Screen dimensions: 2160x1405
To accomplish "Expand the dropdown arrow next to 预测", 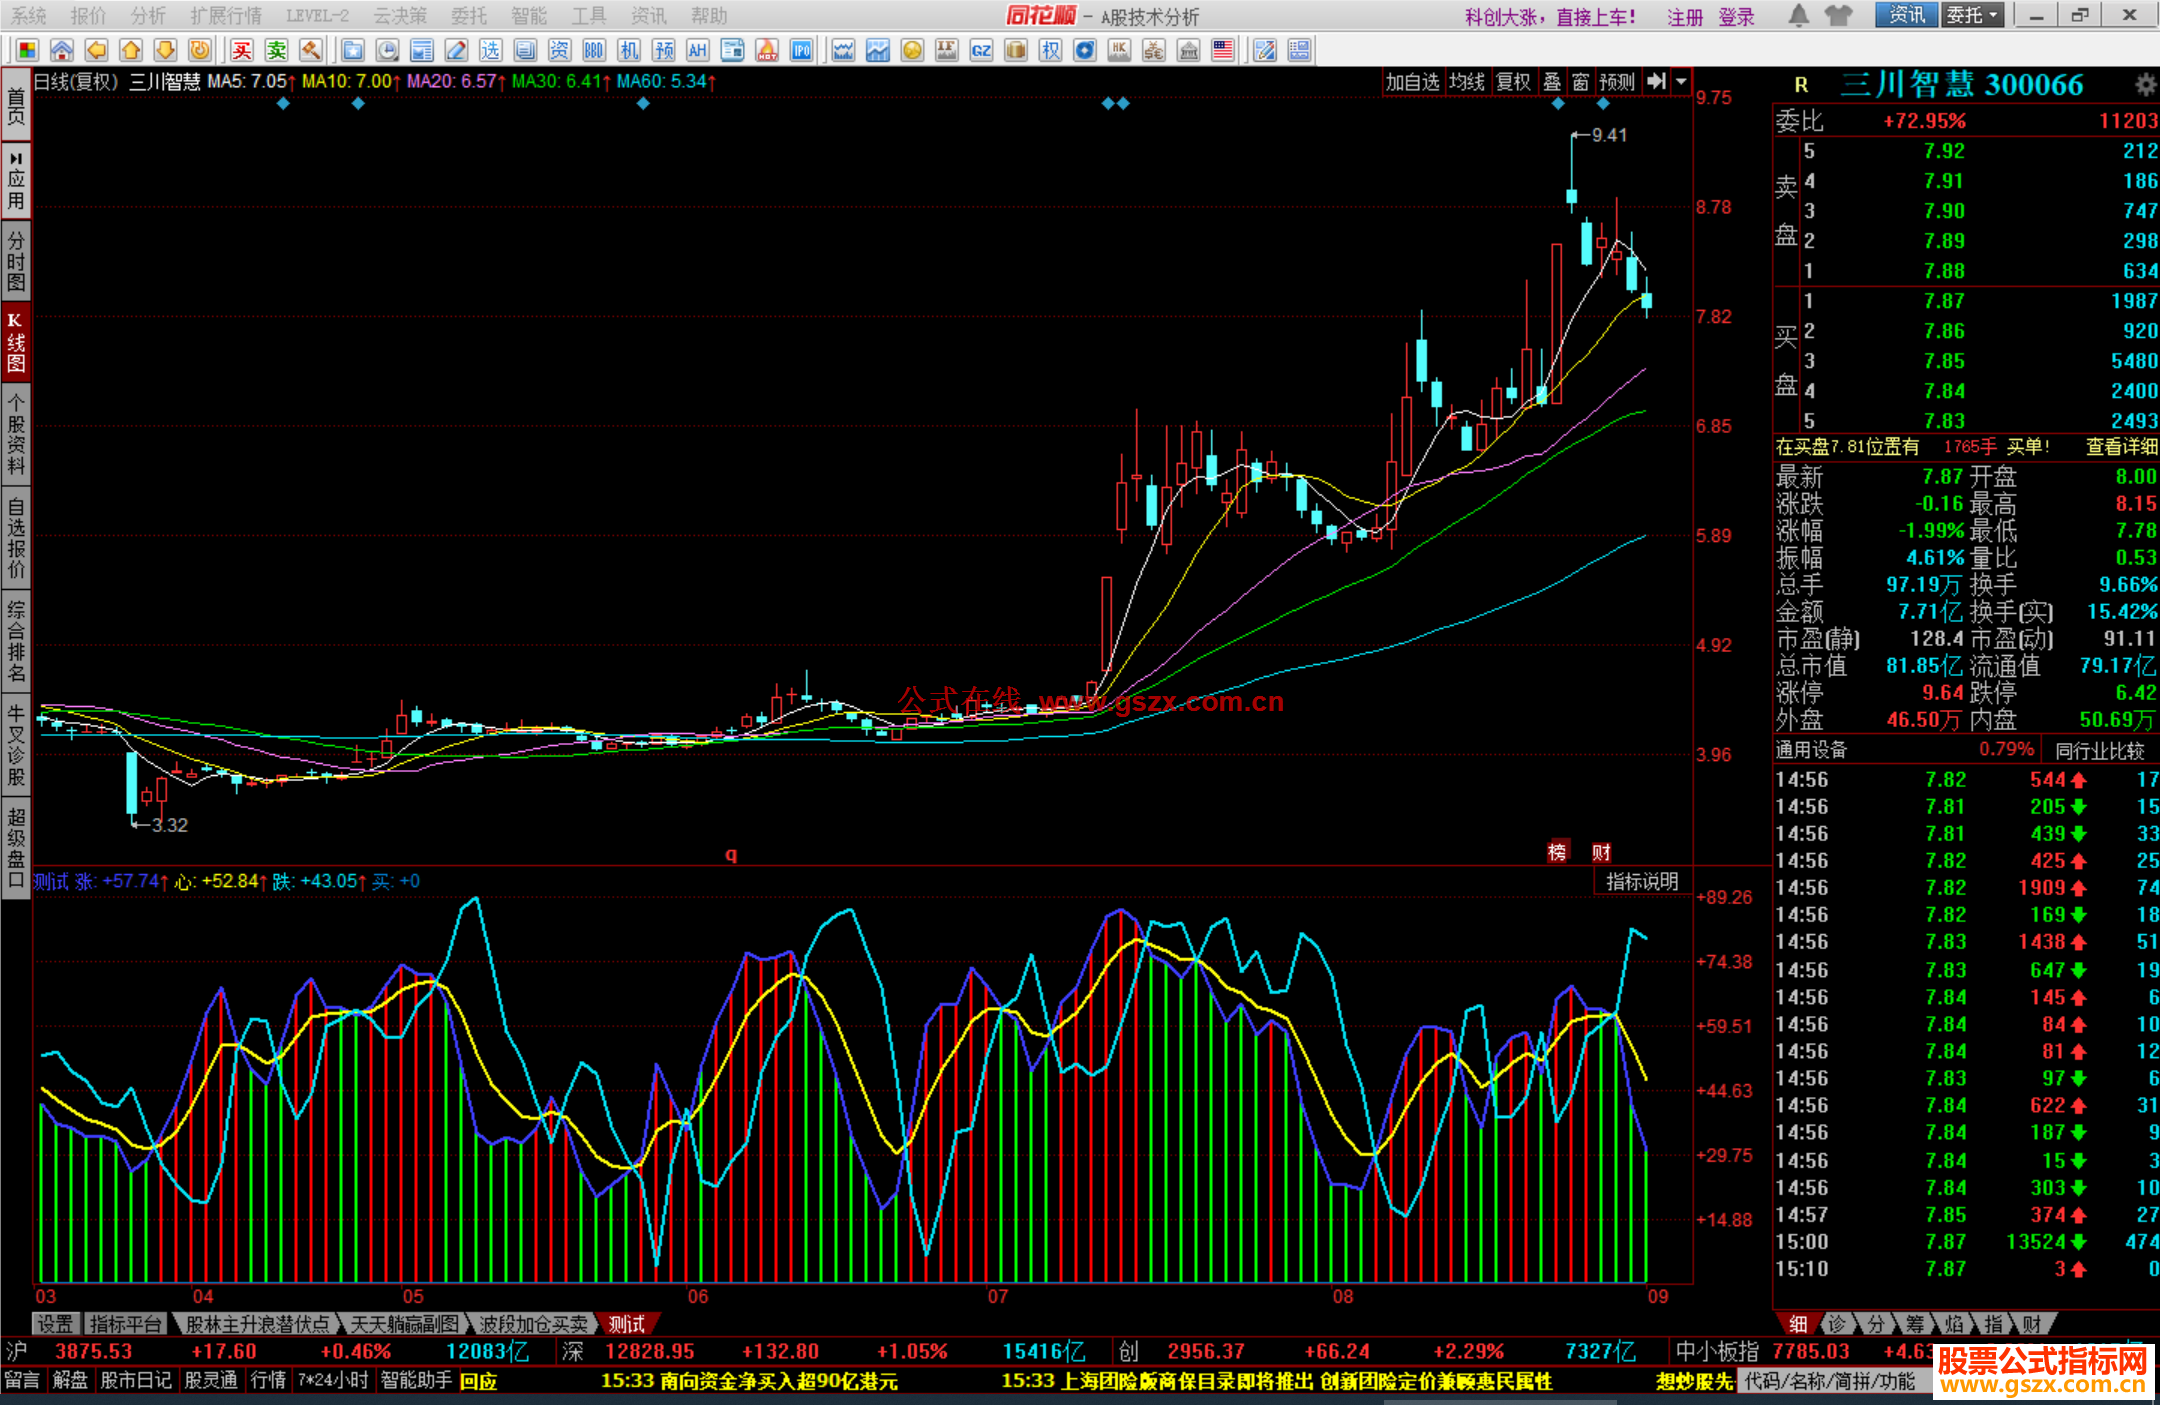I will tap(1681, 82).
